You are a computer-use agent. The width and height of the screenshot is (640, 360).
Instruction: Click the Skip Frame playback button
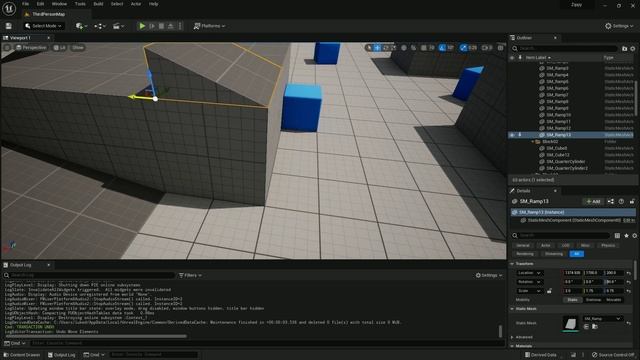(x=152, y=26)
